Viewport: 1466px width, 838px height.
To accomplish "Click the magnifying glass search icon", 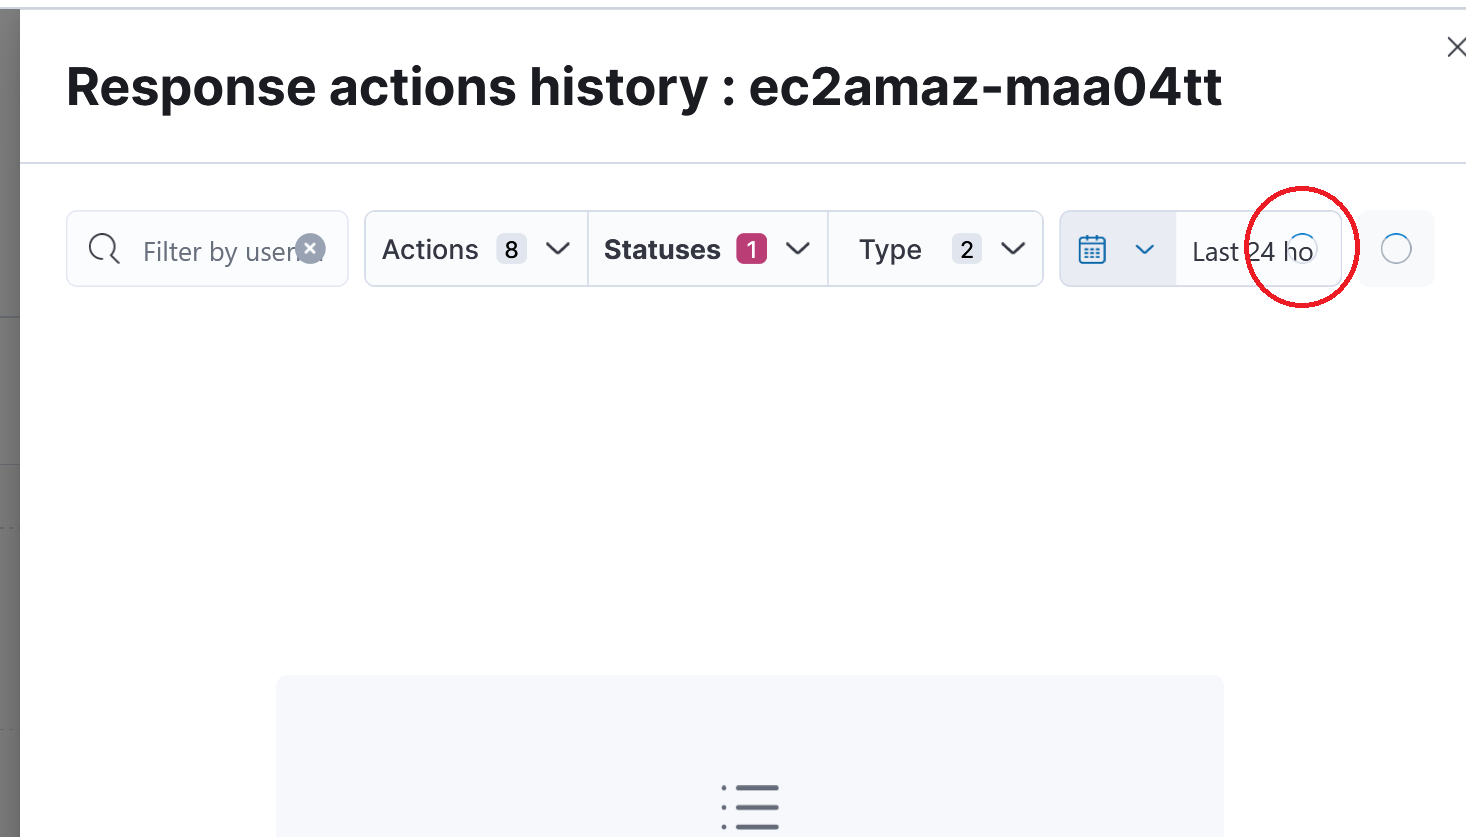I will (x=104, y=248).
